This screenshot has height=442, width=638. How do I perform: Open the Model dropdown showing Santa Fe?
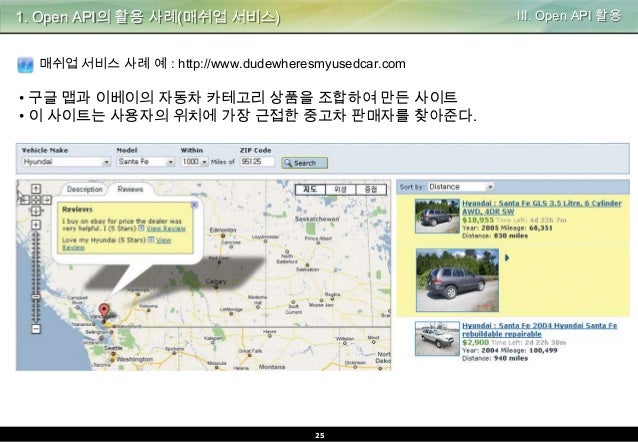pyautogui.click(x=146, y=162)
